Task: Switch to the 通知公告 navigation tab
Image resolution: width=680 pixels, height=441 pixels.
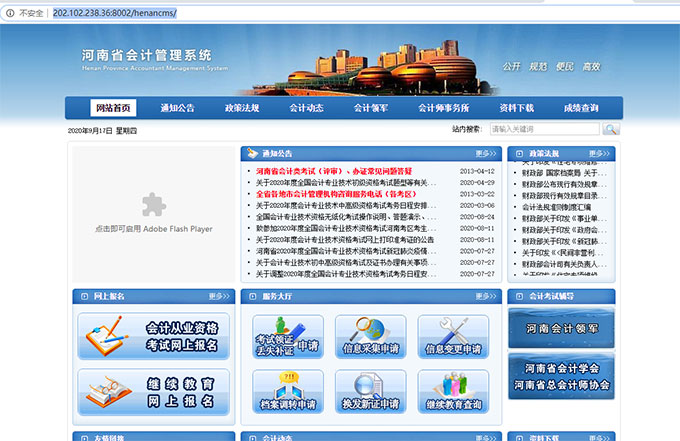Action: 176,108
